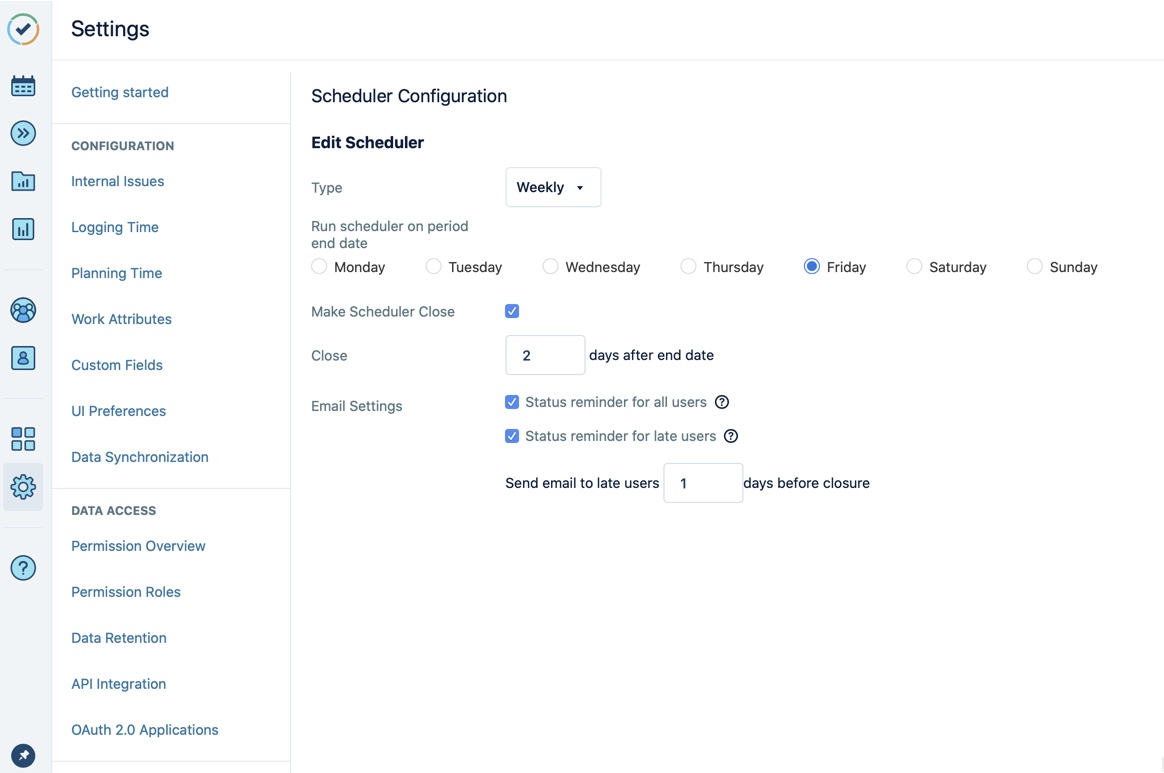Open Internal Issues settings
The image size is (1164, 773).
point(117,181)
